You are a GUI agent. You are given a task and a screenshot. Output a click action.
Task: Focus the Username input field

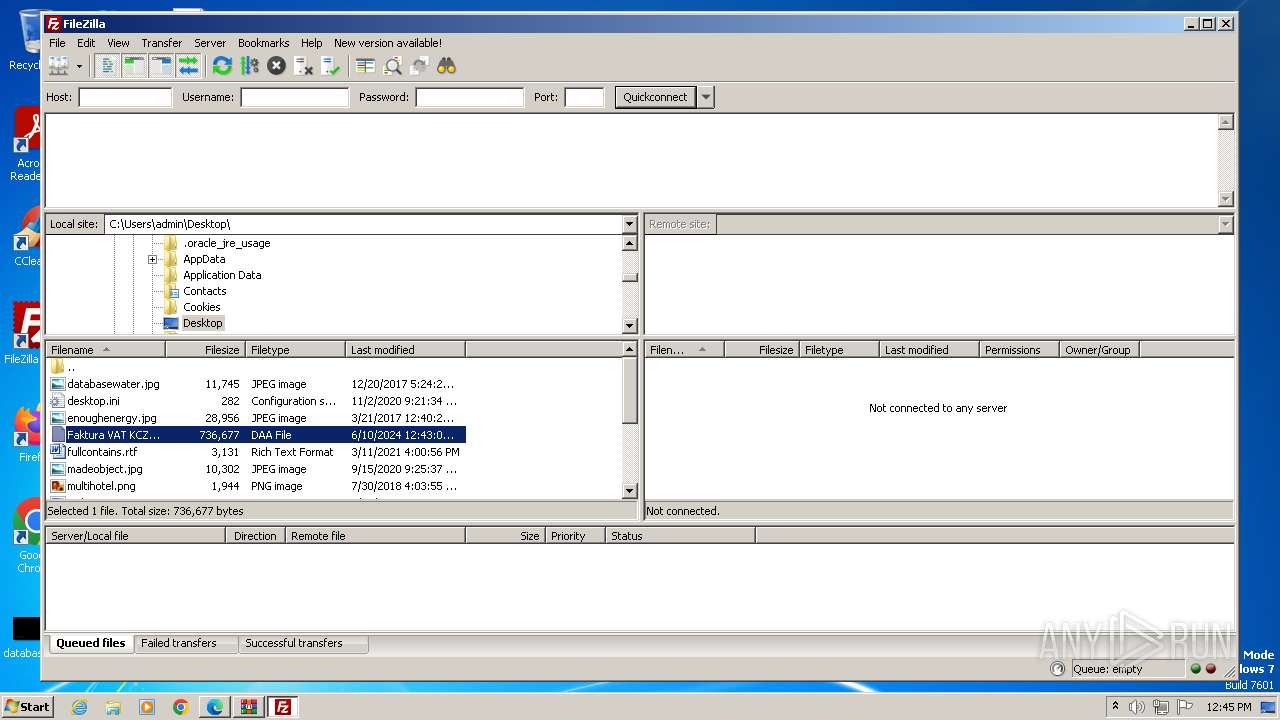(294, 97)
